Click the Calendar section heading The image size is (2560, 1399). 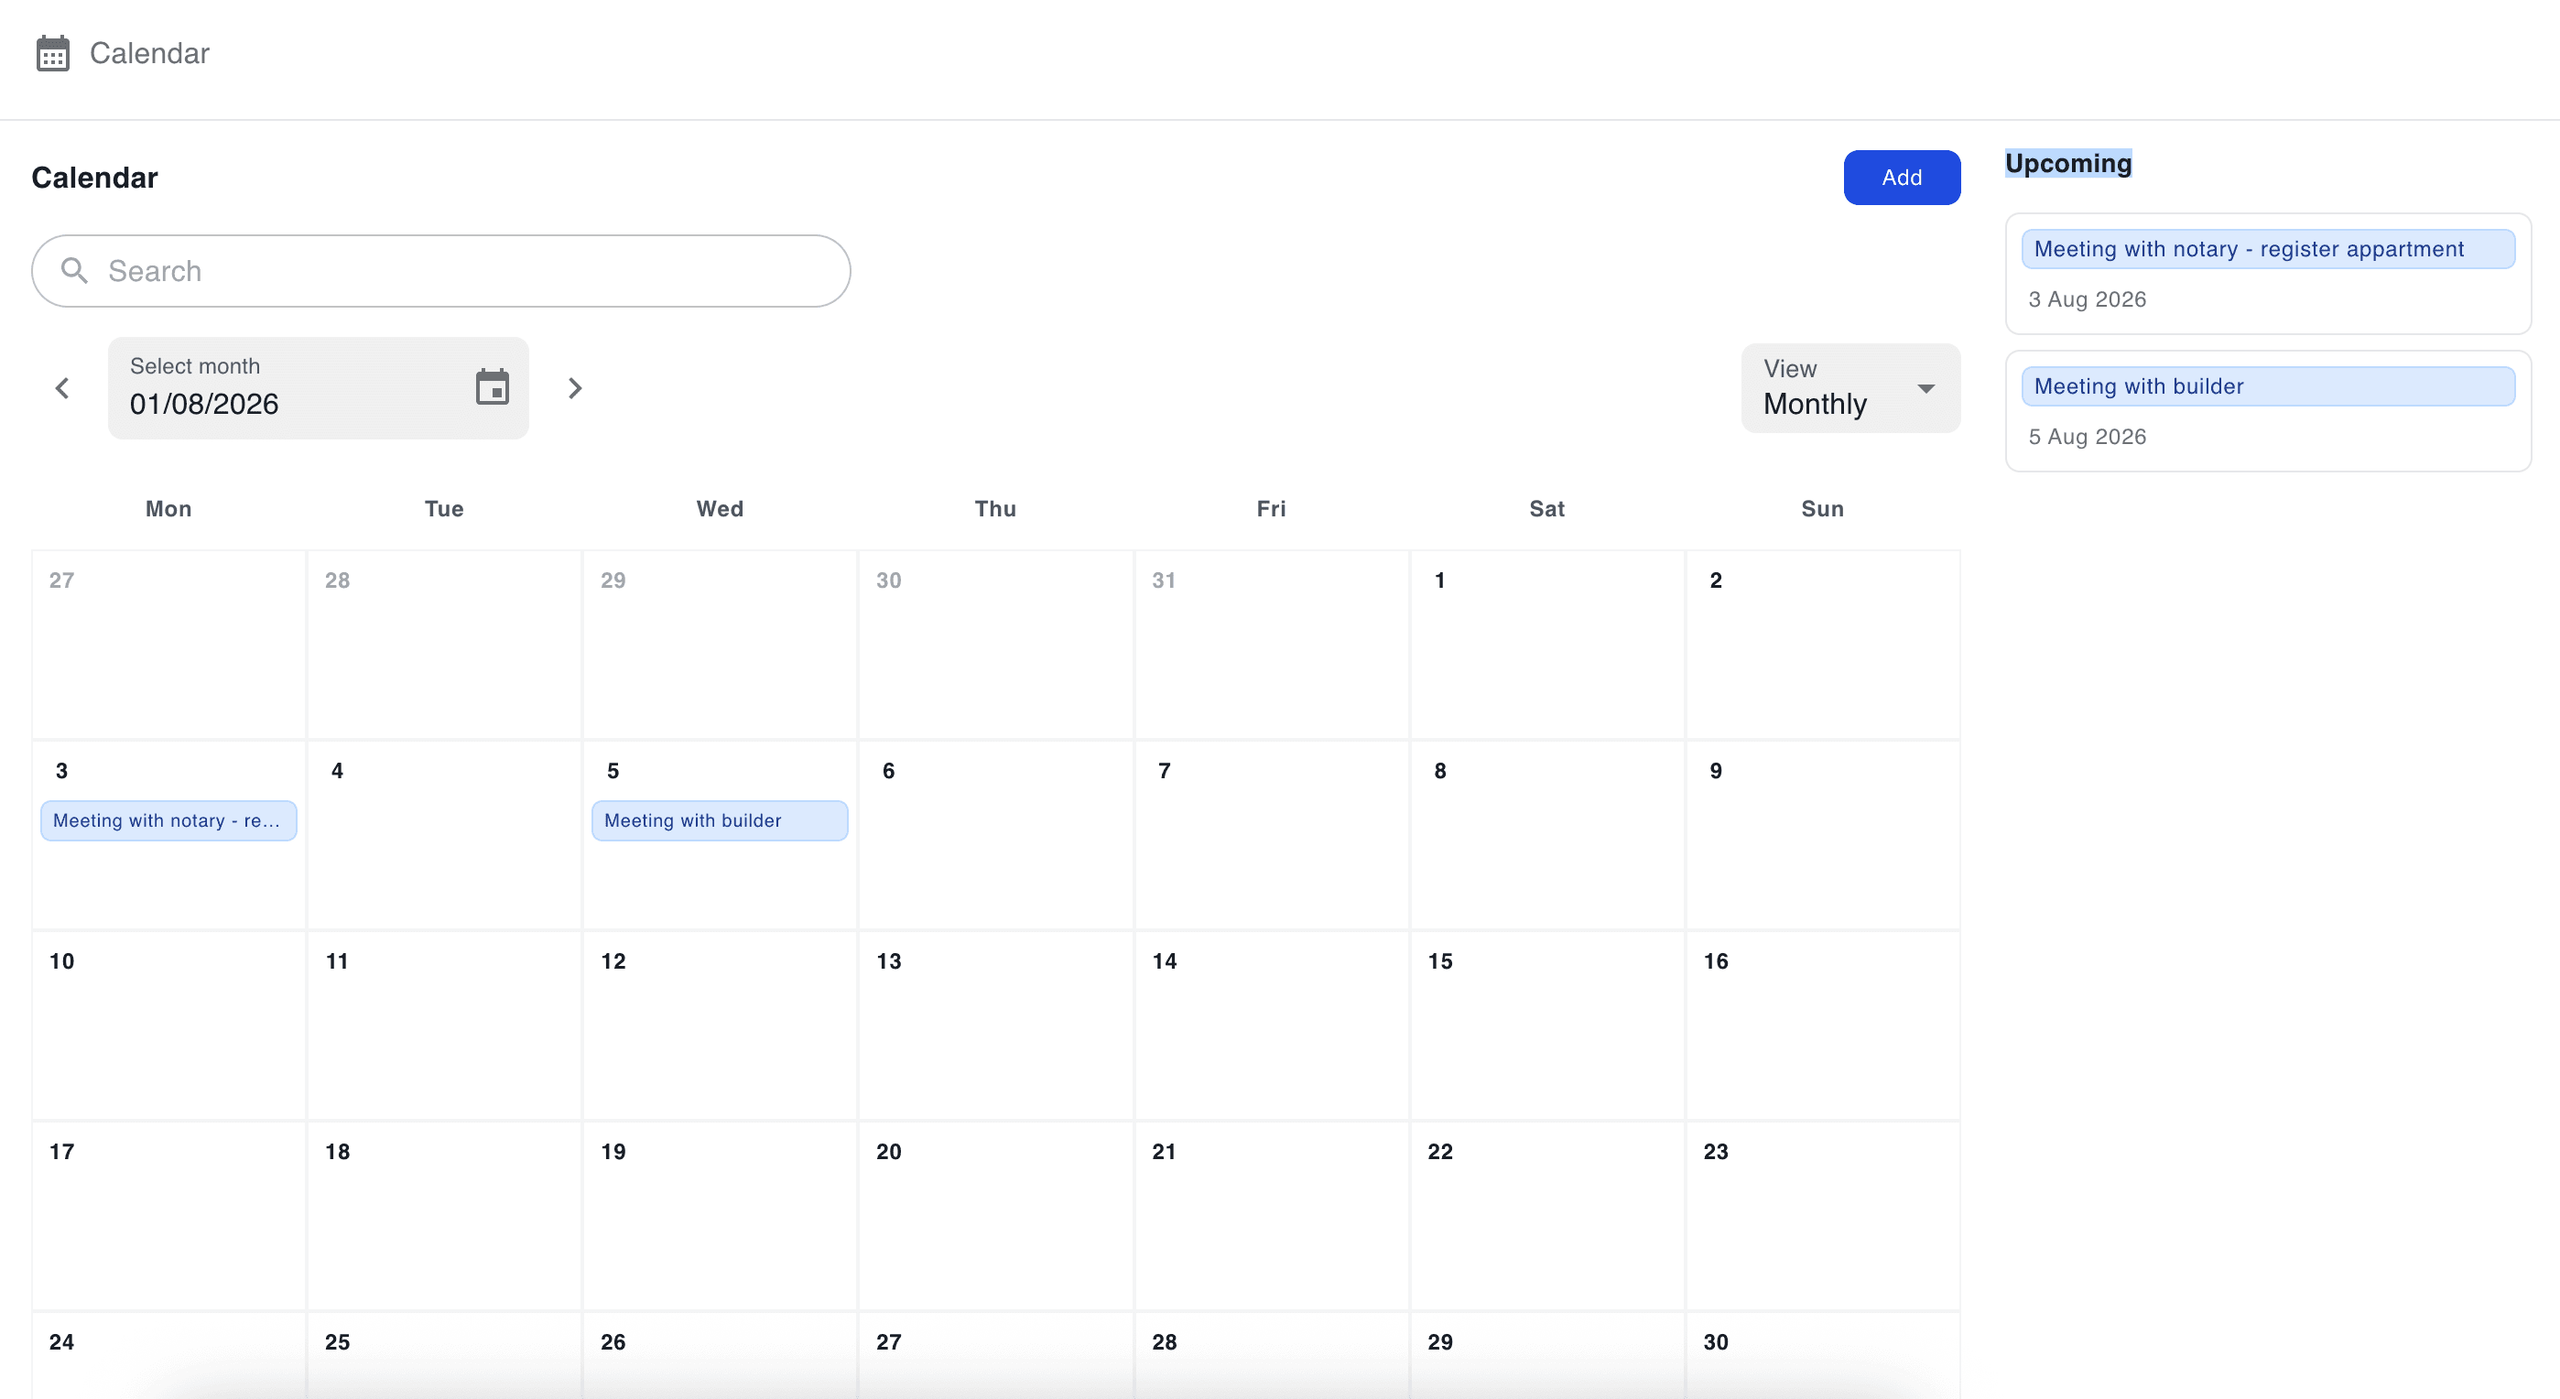click(95, 178)
